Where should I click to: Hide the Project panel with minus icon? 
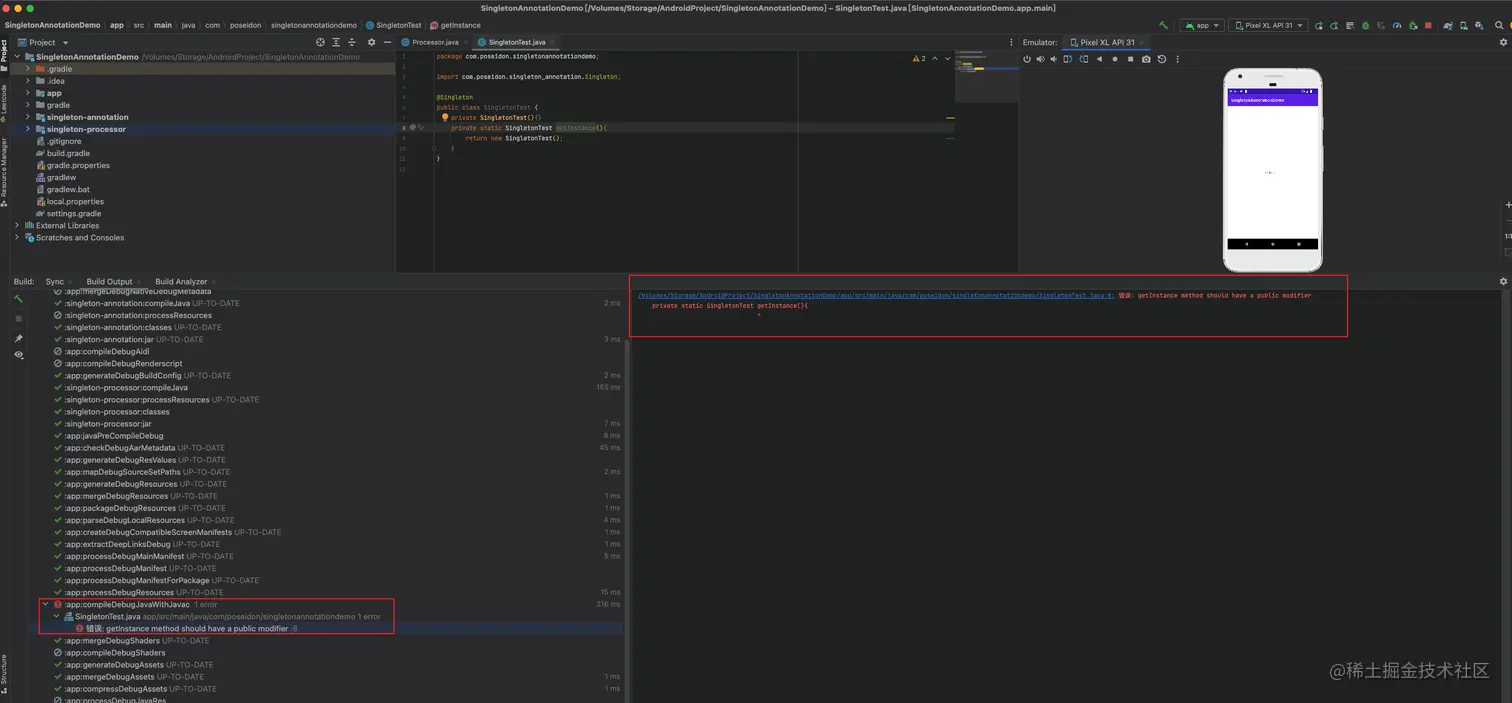click(388, 42)
